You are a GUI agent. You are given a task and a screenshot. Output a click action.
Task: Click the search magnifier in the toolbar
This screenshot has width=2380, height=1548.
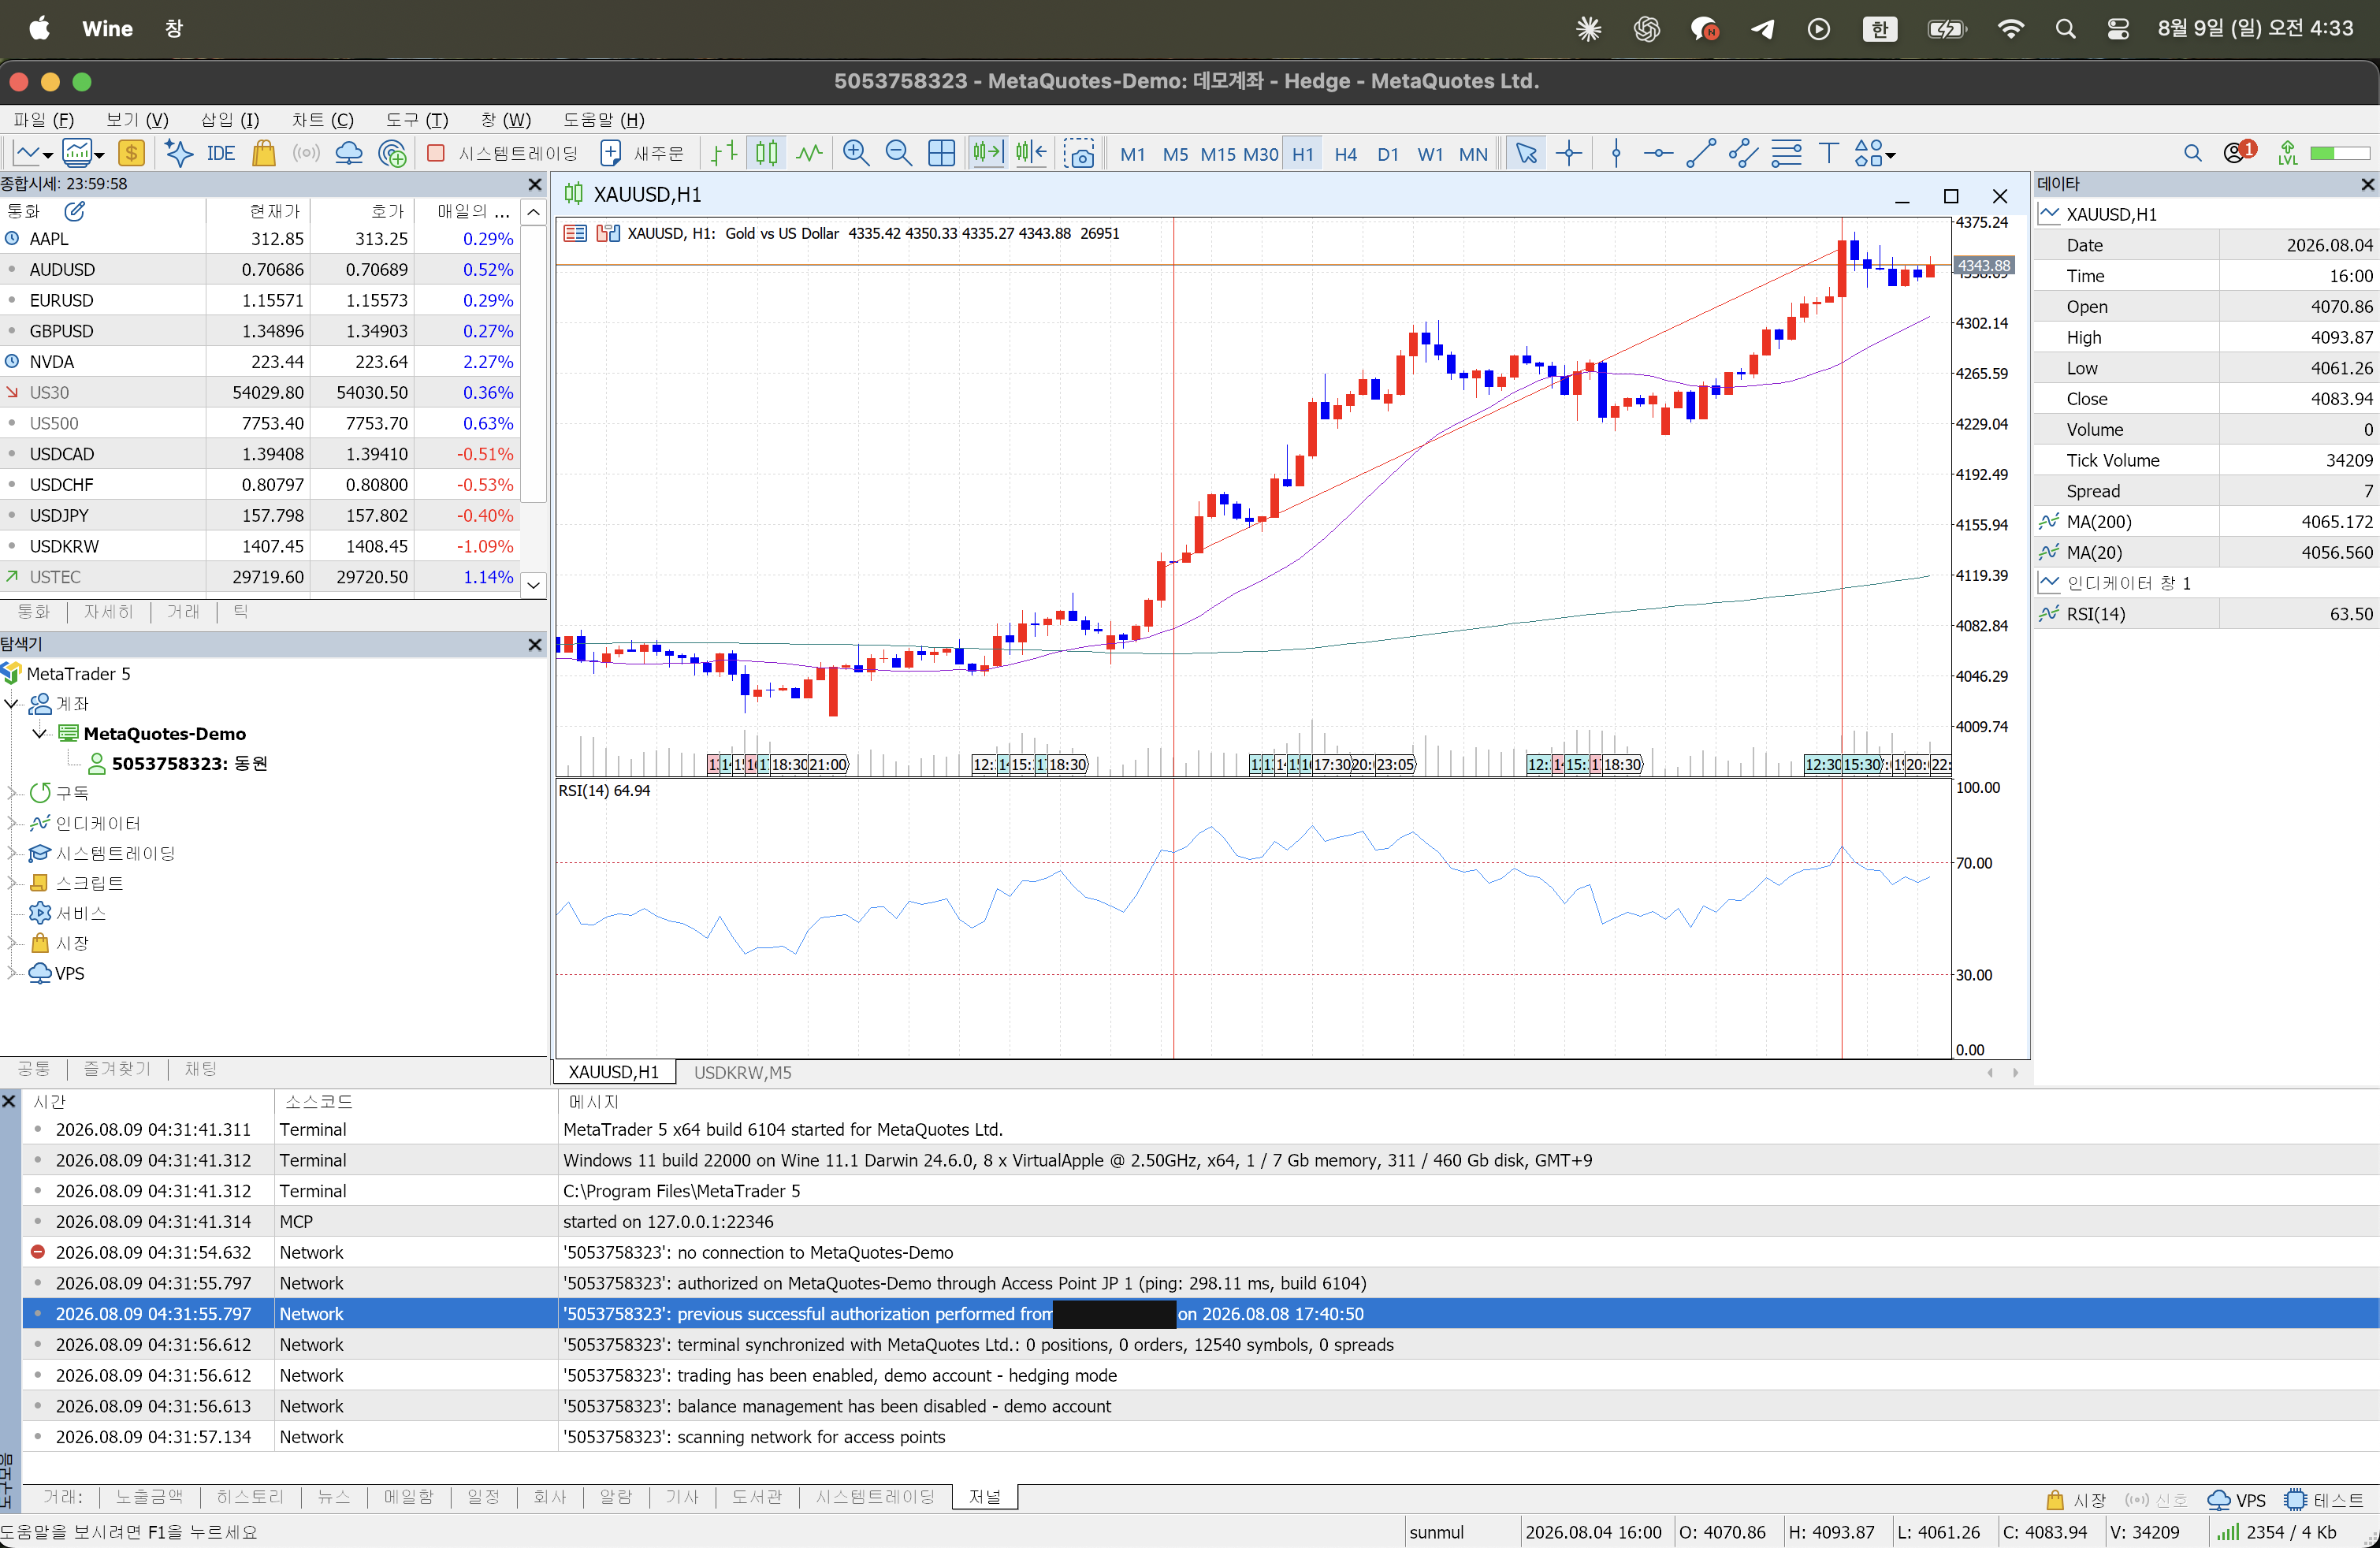click(x=2192, y=153)
